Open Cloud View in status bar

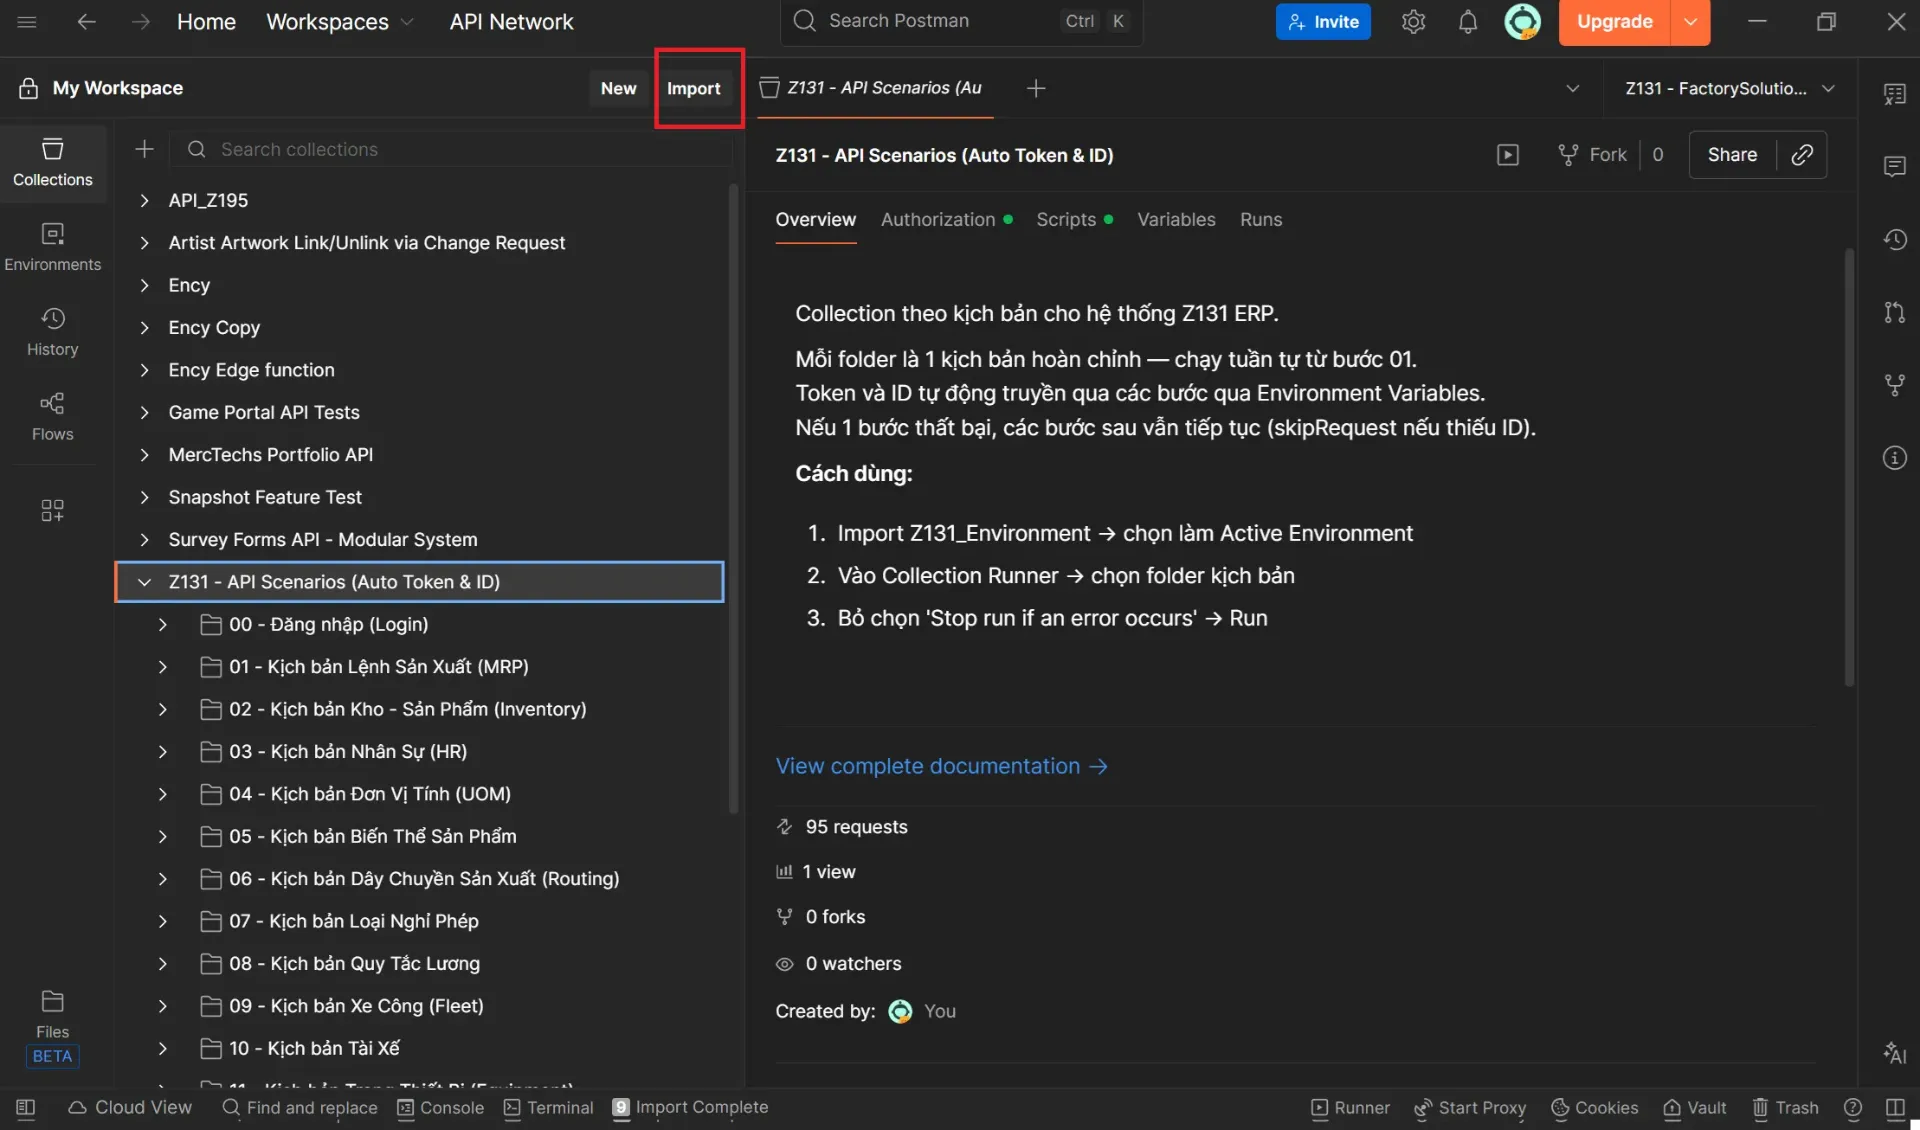pyautogui.click(x=130, y=1108)
